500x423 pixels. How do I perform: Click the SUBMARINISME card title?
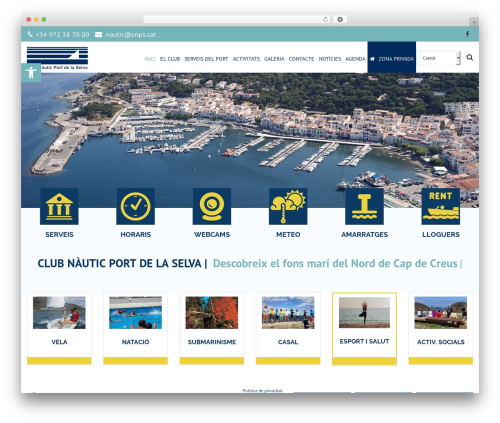click(x=212, y=342)
